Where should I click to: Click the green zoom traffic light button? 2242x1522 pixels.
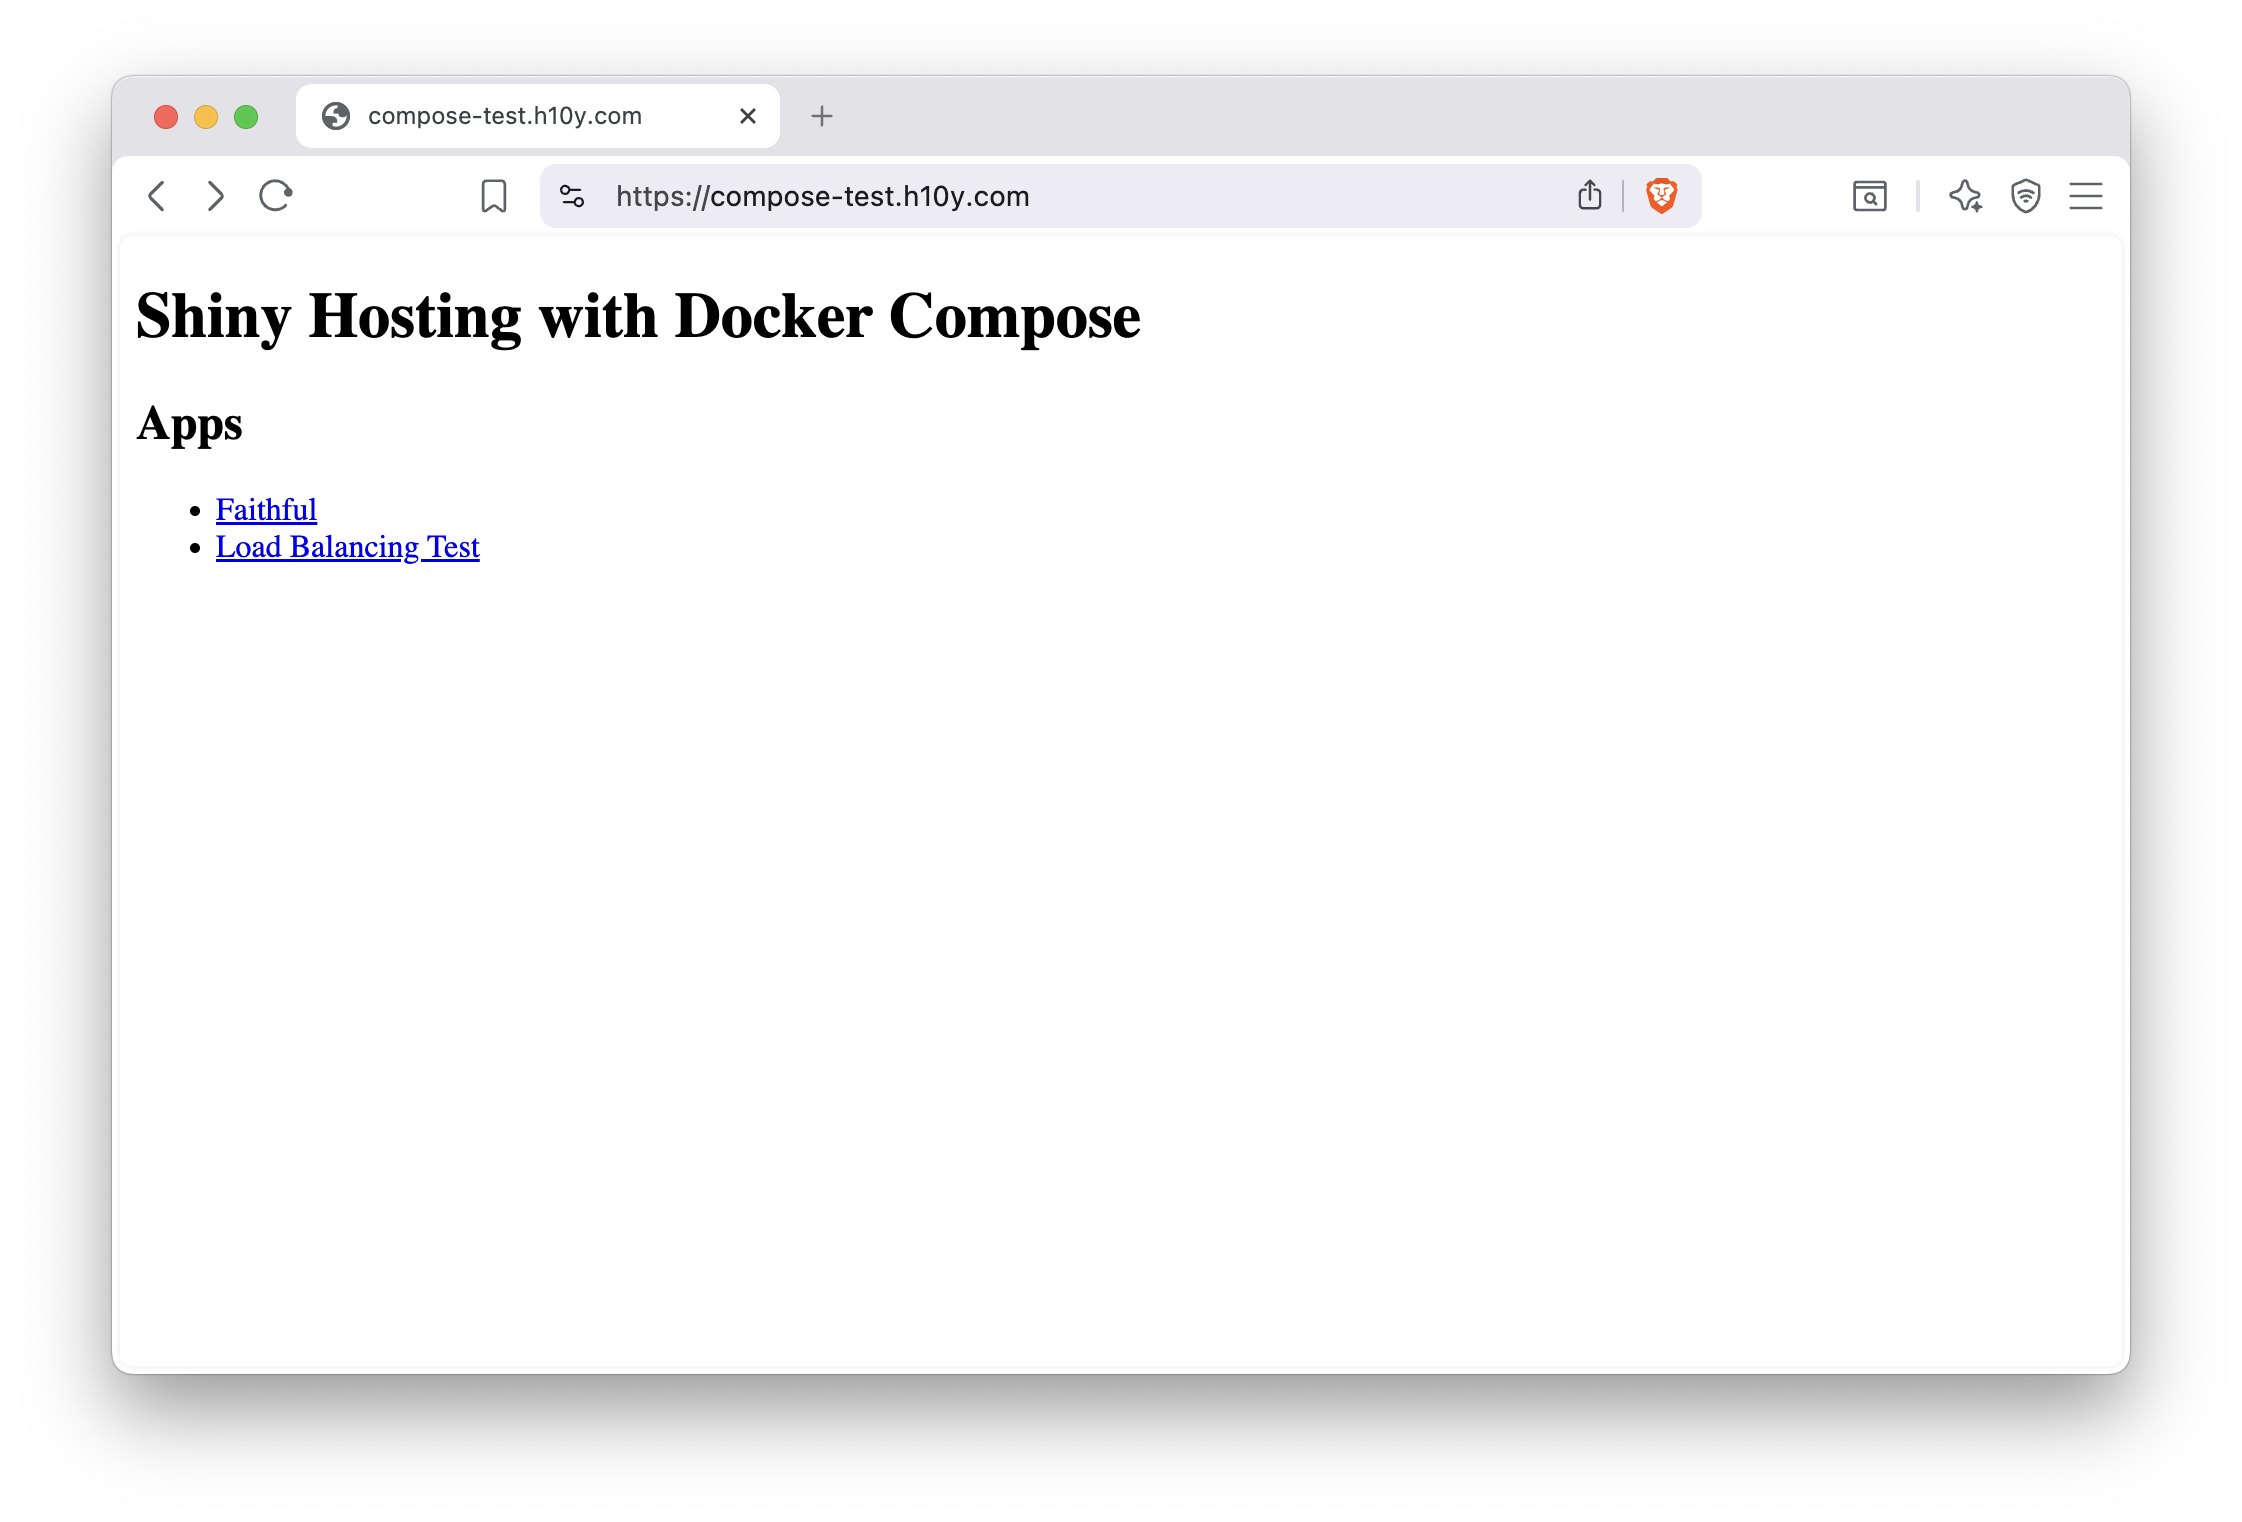[x=245, y=115]
